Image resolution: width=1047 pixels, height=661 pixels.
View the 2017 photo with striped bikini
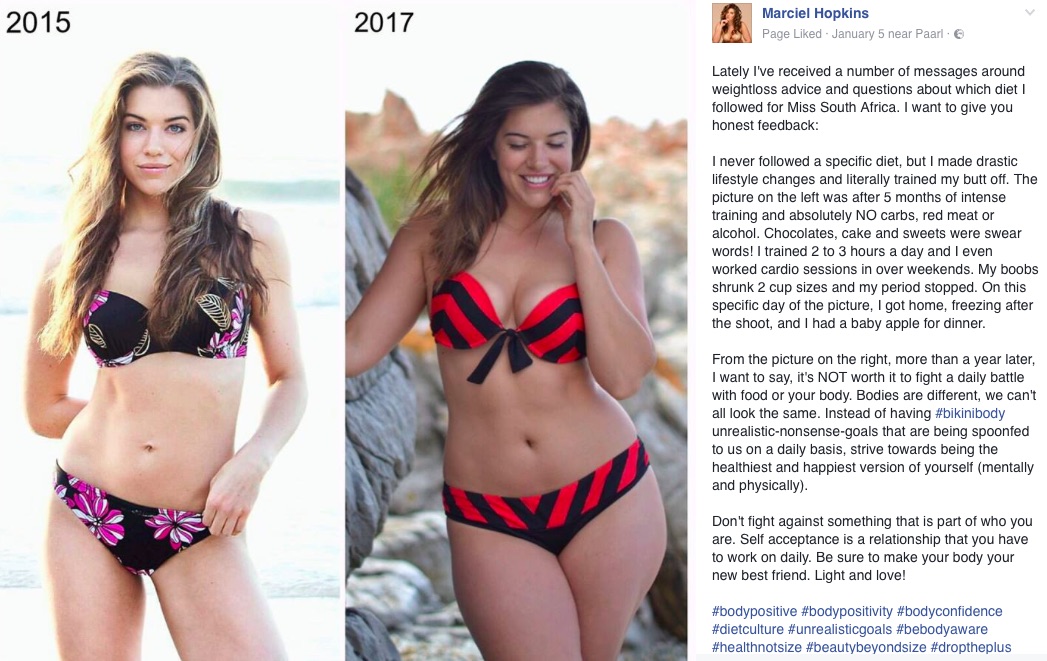coord(516,330)
